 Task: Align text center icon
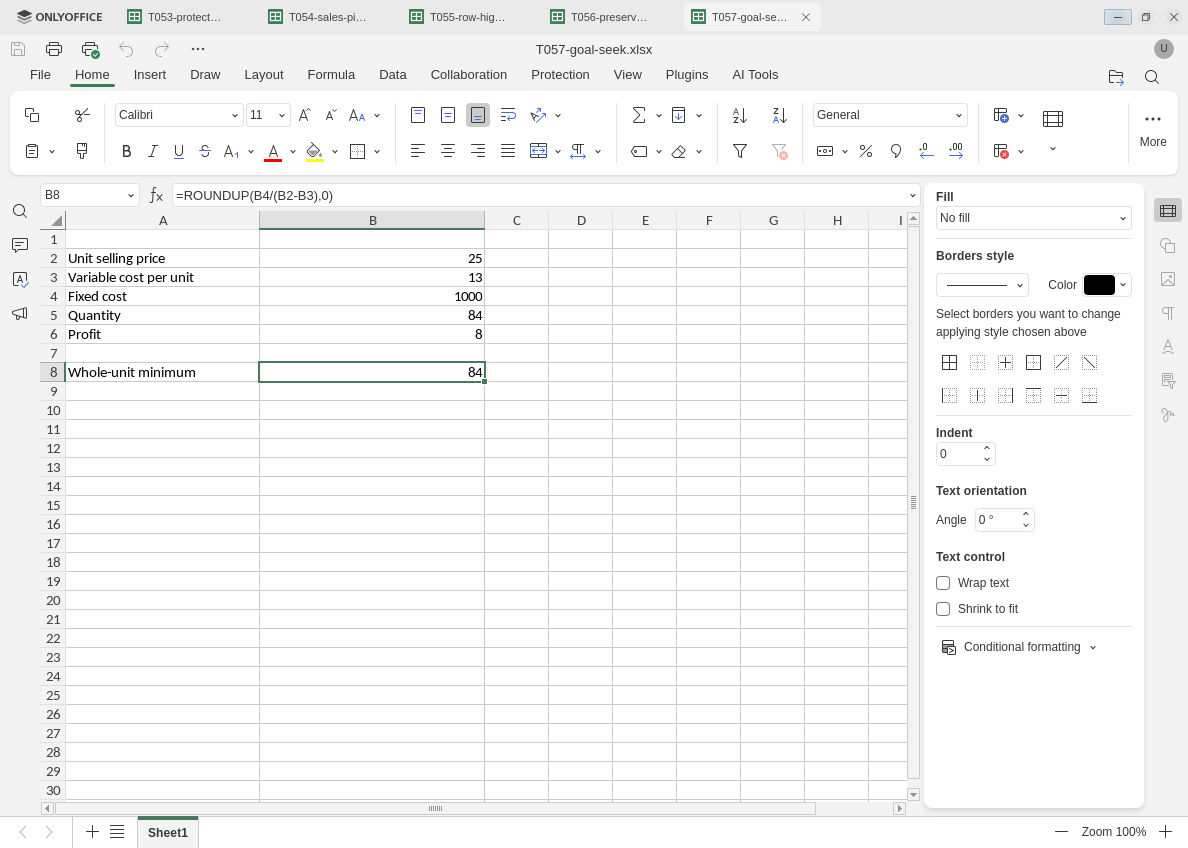(x=448, y=152)
